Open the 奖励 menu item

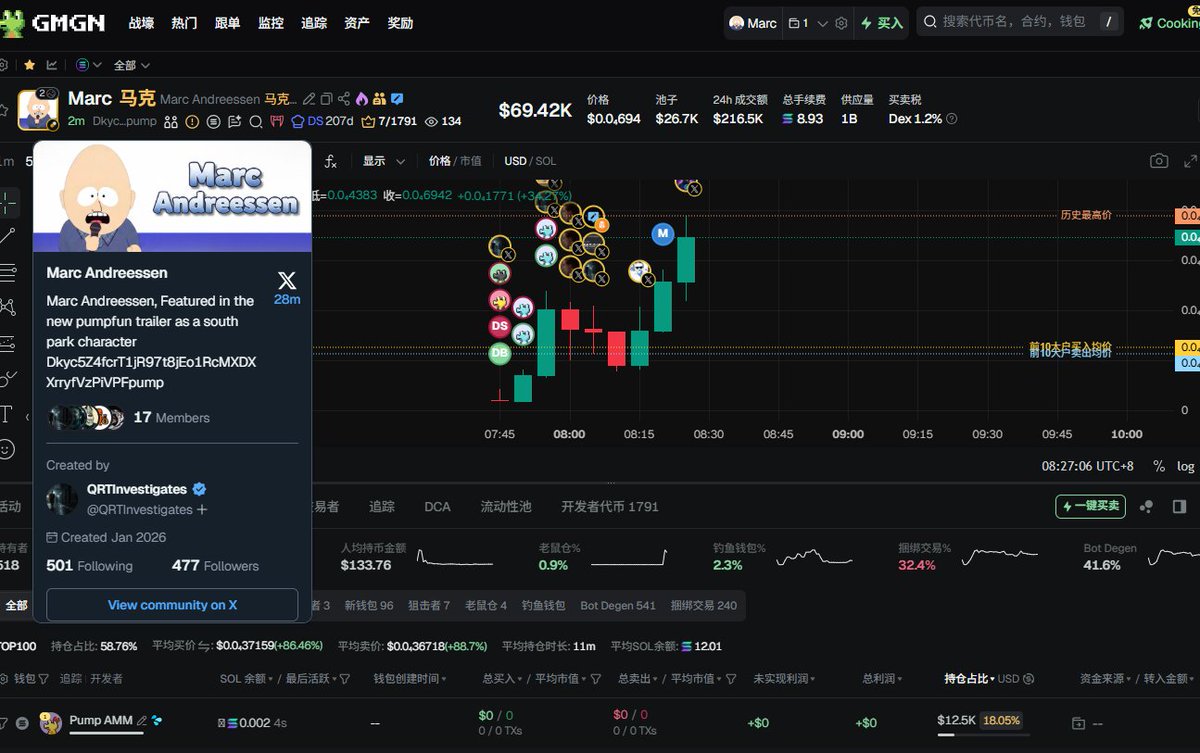coord(400,23)
